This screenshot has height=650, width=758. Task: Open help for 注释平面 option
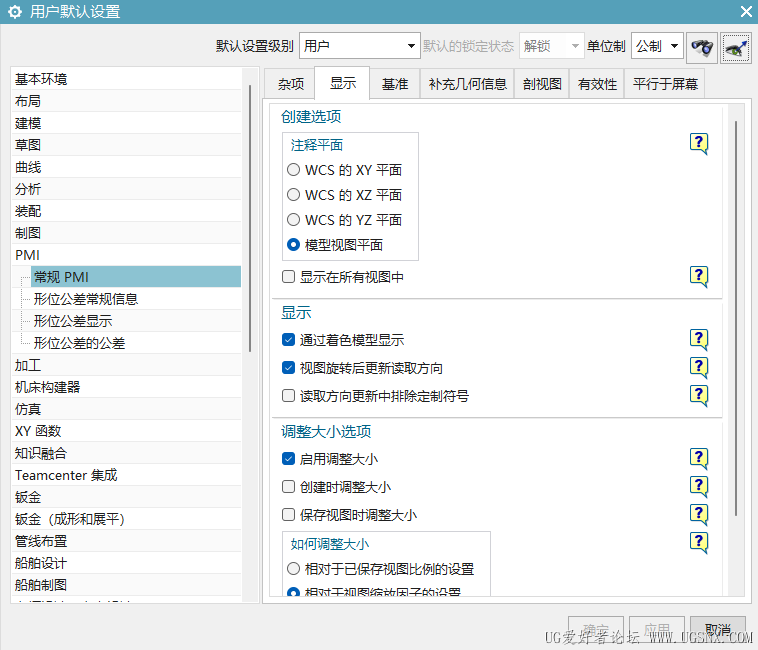point(699,144)
